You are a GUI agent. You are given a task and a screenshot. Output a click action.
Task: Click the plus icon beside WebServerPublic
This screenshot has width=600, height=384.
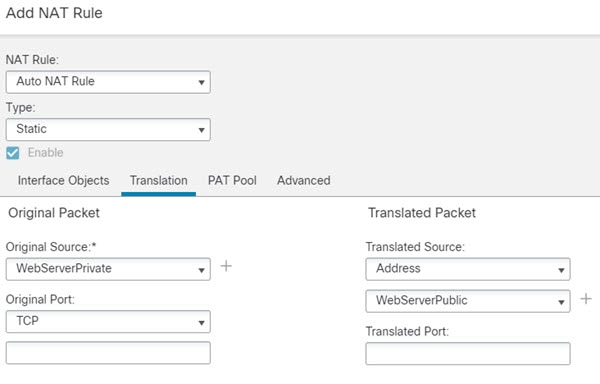pos(586,299)
